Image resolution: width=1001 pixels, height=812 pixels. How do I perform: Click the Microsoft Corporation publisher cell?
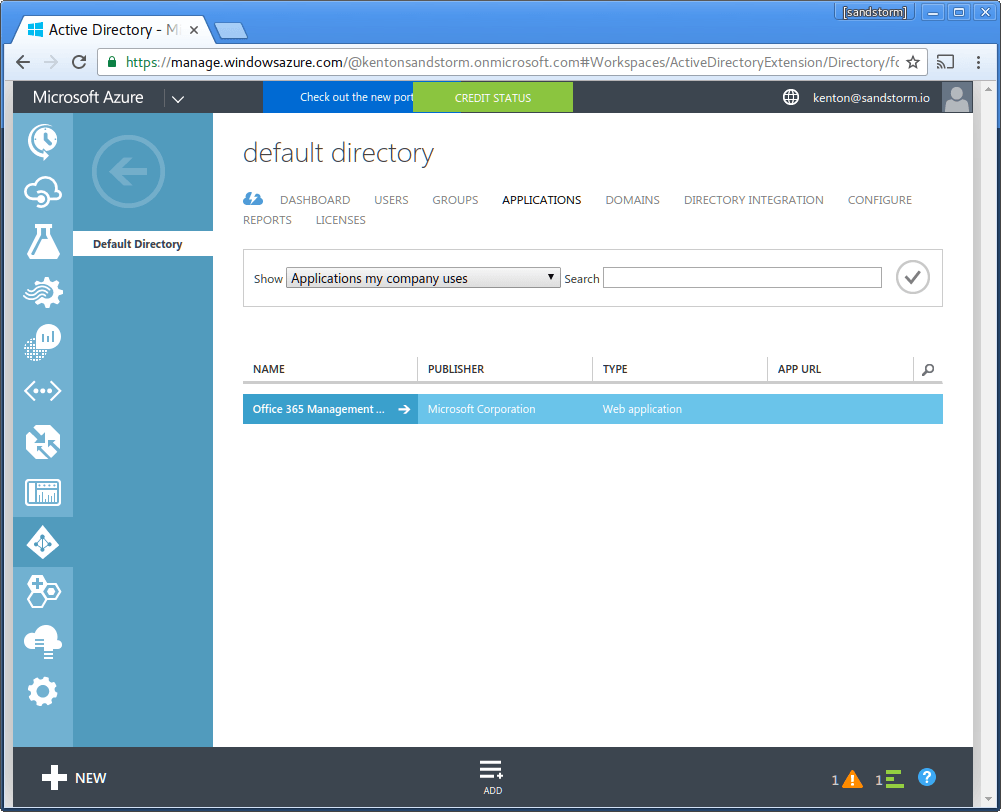click(481, 409)
